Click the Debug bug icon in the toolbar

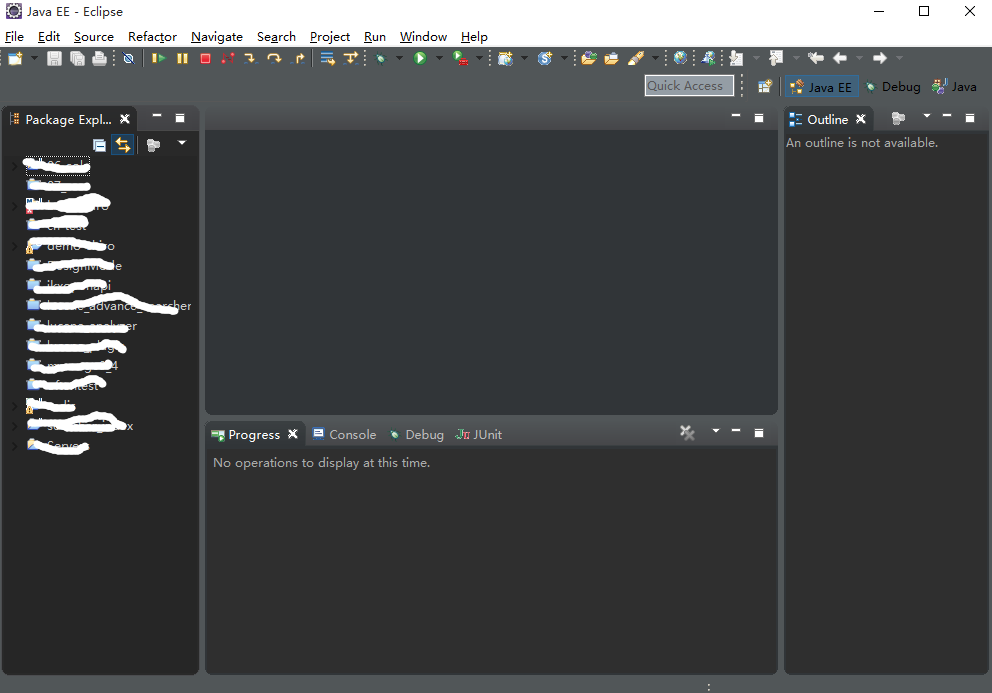(x=380, y=59)
